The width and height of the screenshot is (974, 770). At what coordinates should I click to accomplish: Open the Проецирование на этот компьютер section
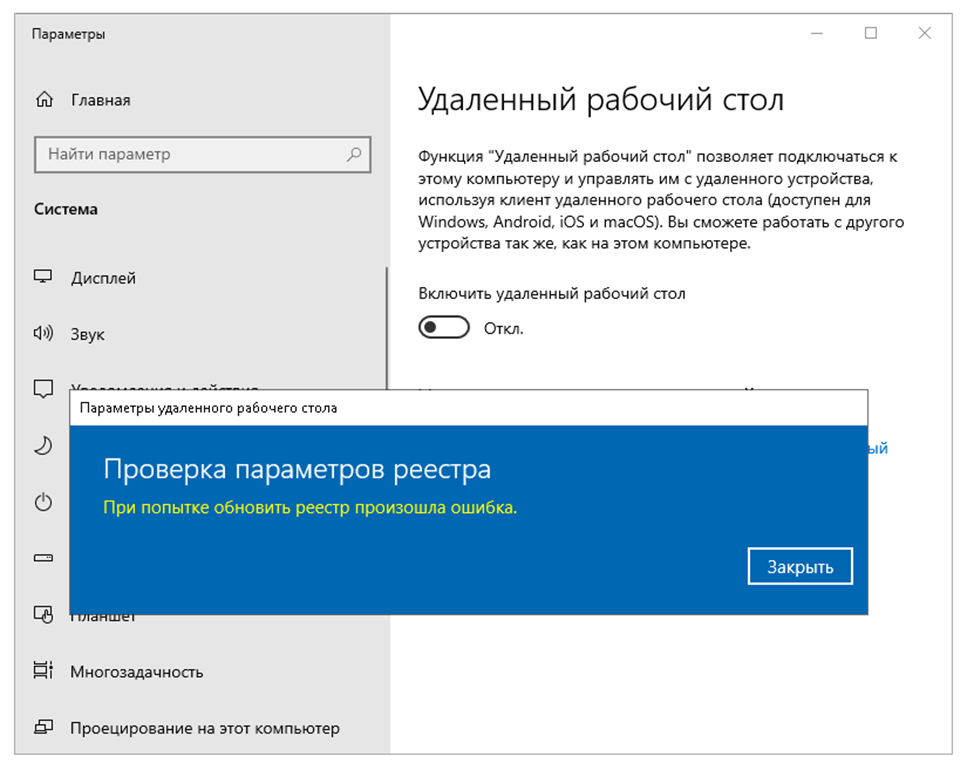click(x=204, y=728)
